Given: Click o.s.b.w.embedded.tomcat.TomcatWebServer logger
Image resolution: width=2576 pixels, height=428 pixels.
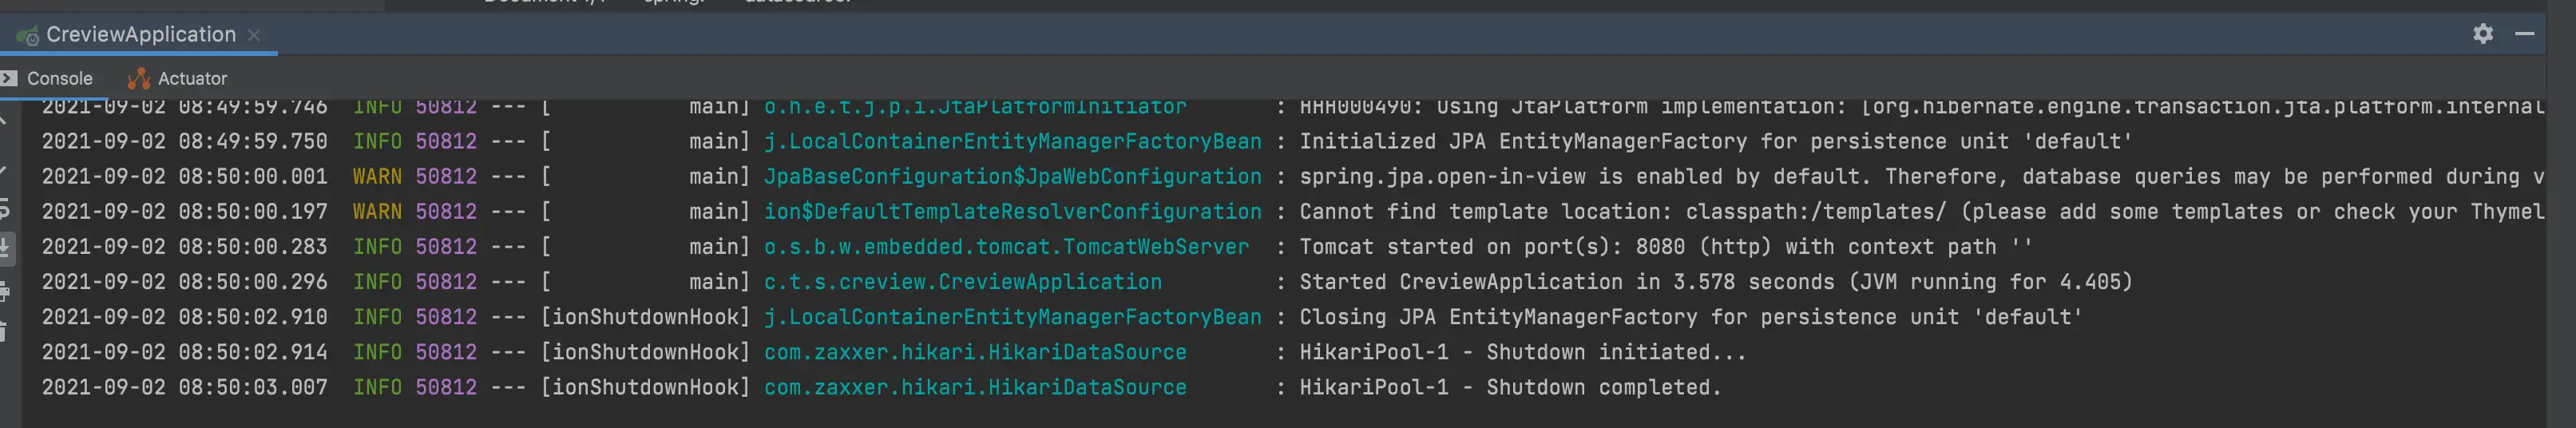Looking at the screenshot, I should (x=1006, y=247).
